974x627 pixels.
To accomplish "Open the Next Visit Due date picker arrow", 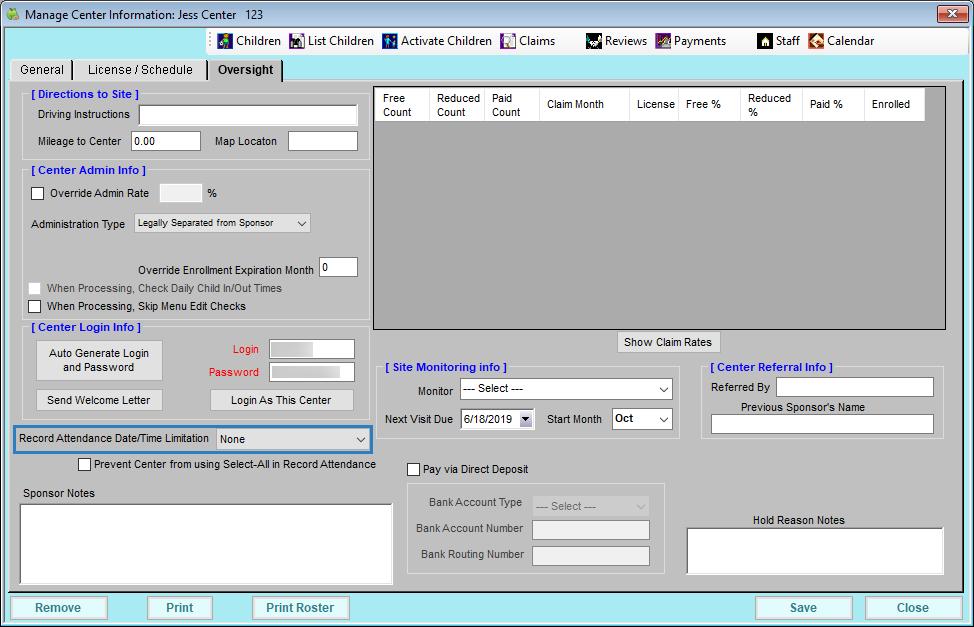I will point(526,419).
